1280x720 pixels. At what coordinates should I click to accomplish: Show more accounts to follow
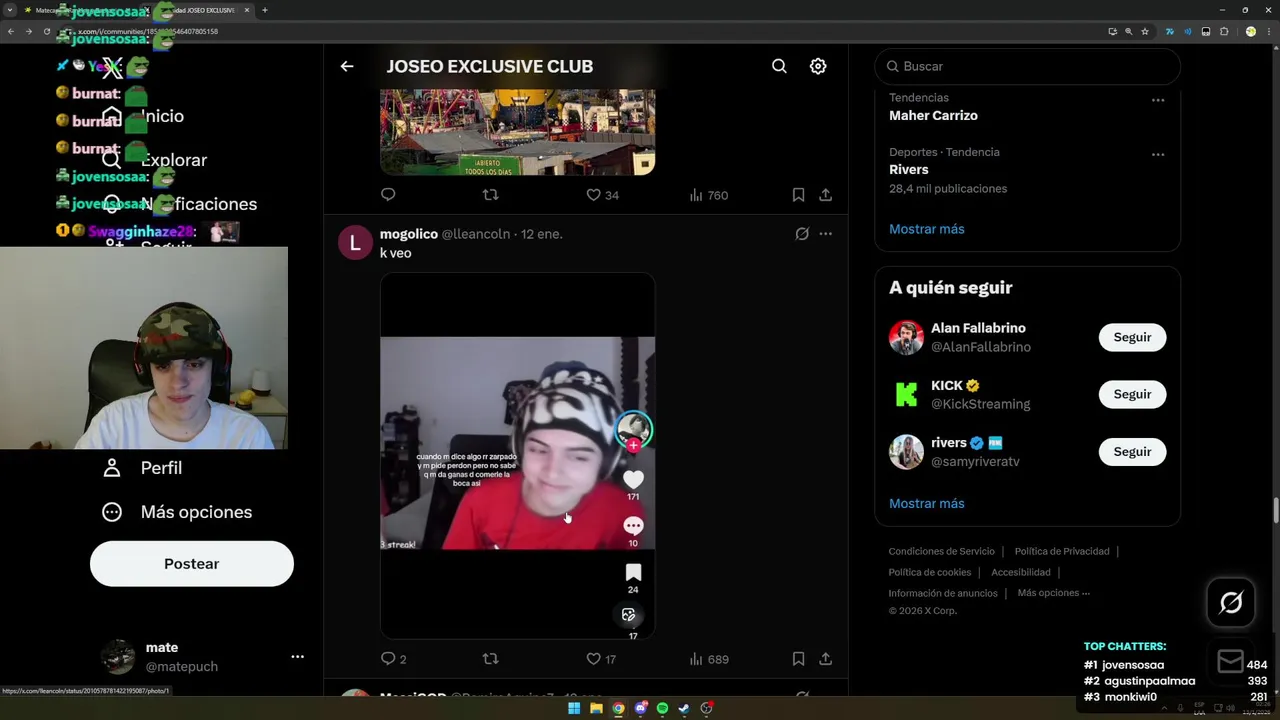coord(927,503)
